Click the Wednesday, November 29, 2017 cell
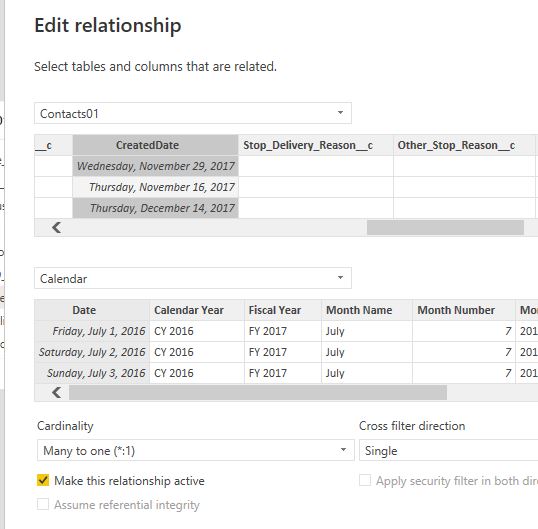The image size is (538, 529). (155, 166)
